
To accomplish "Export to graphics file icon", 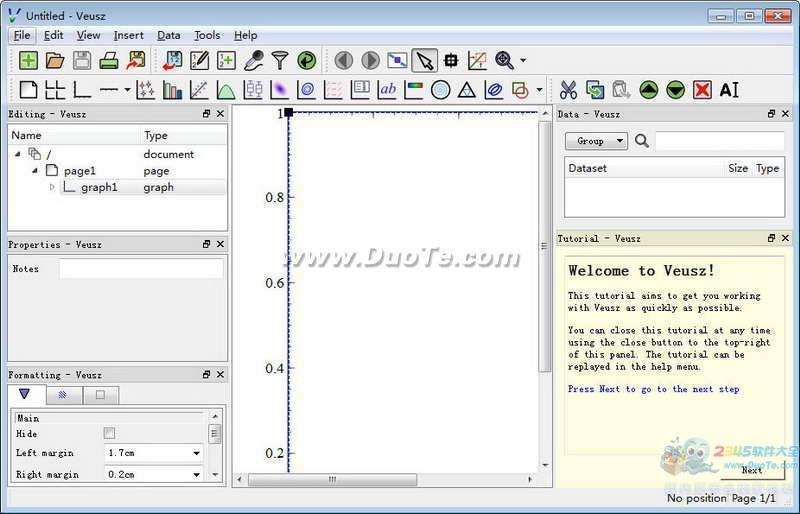I will [x=136, y=61].
